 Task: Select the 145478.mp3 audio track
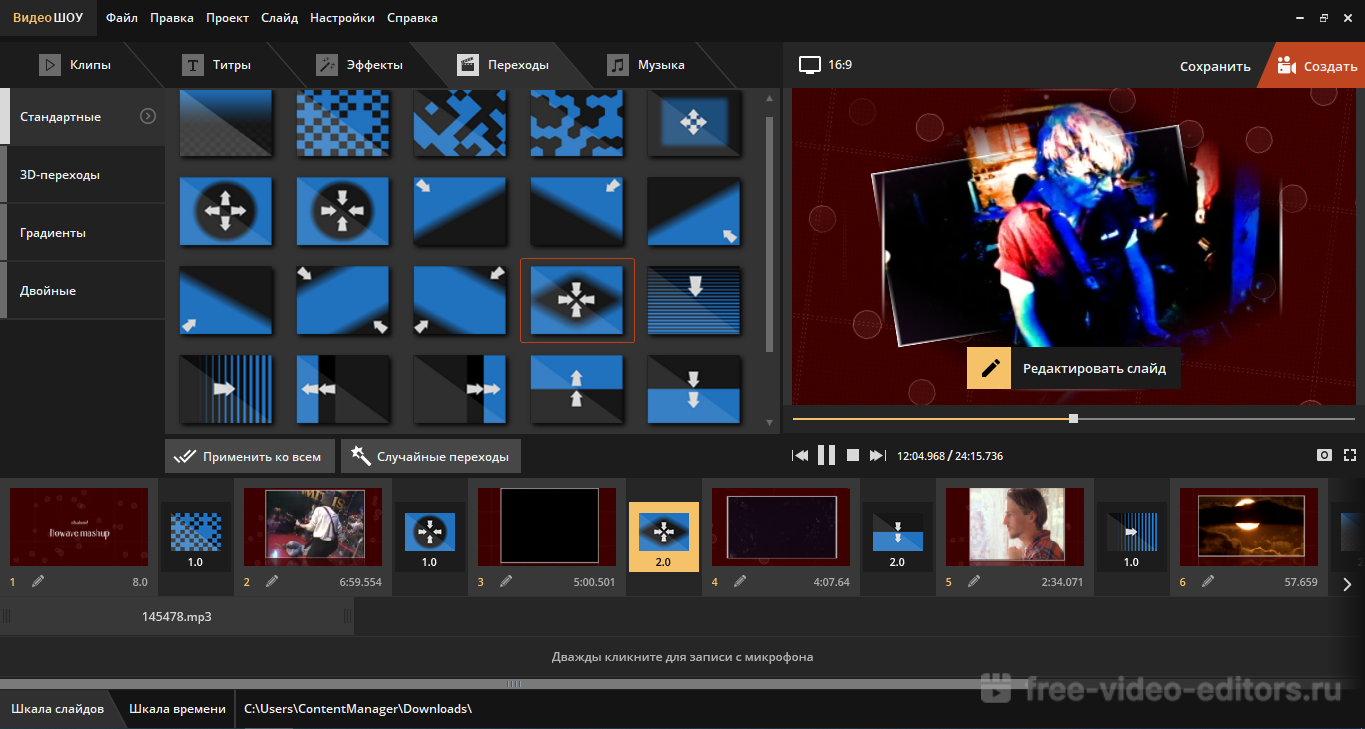point(177,617)
